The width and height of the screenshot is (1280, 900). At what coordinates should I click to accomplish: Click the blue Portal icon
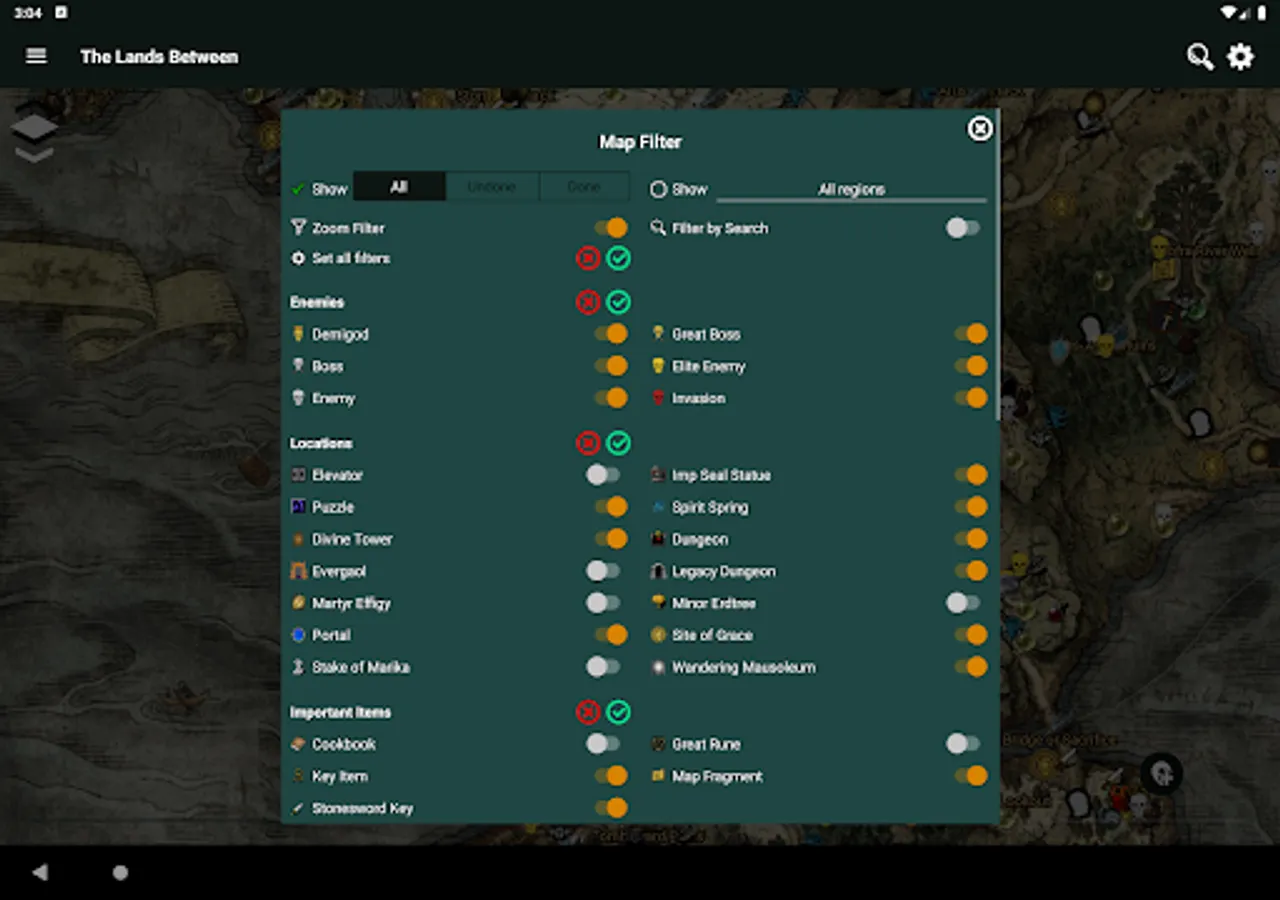[x=298, y=635]
